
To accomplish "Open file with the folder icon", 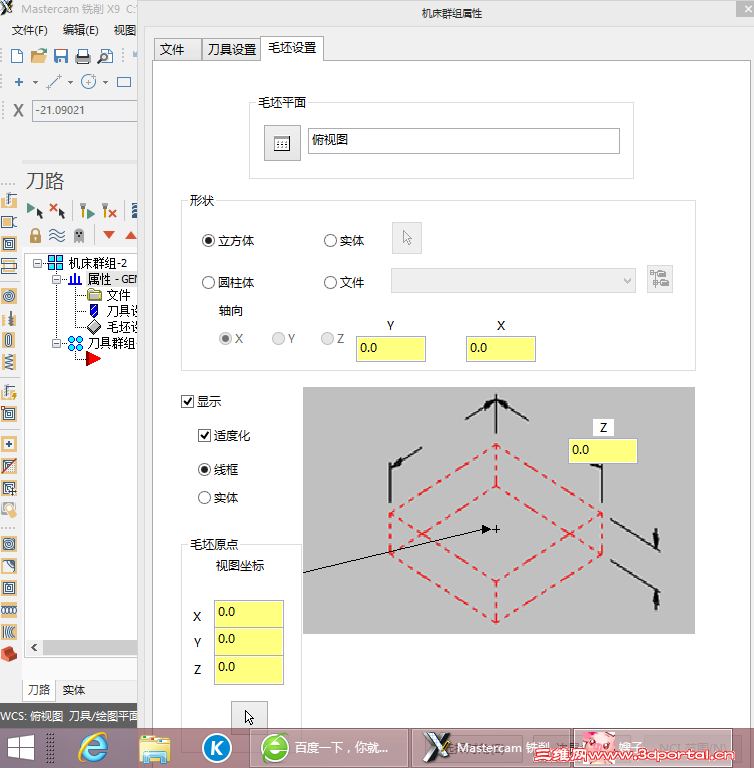I will (39, 56).
